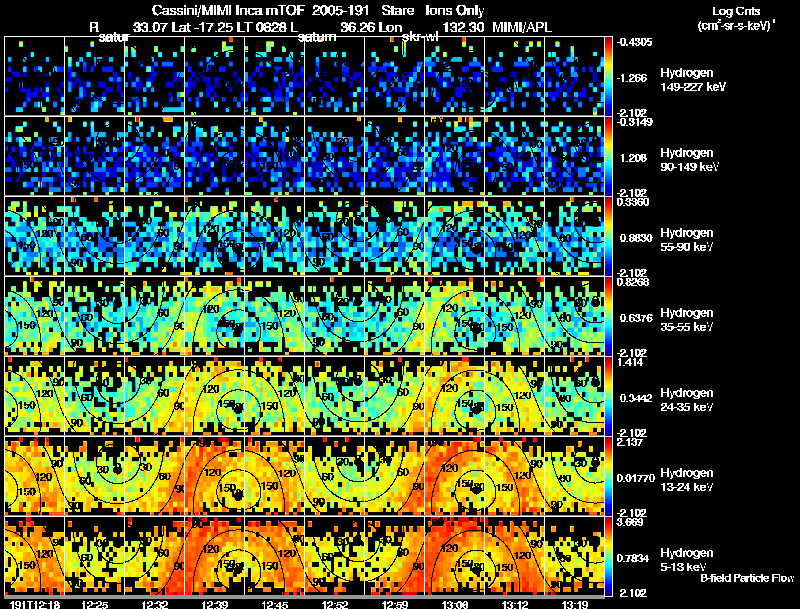Viewport: 800px width, 609px height.
Task: Click the 12:25 panel in 24-35 keV row
Action: [95, 396]
